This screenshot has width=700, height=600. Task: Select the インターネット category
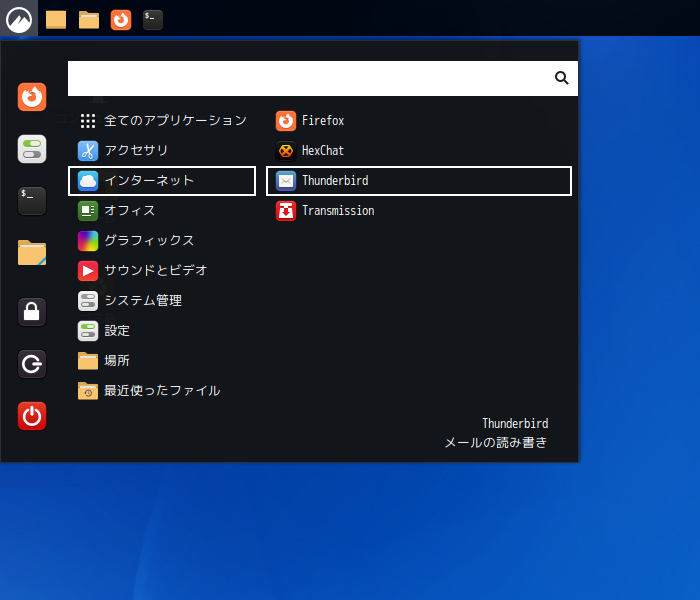(x=162, y=181)
